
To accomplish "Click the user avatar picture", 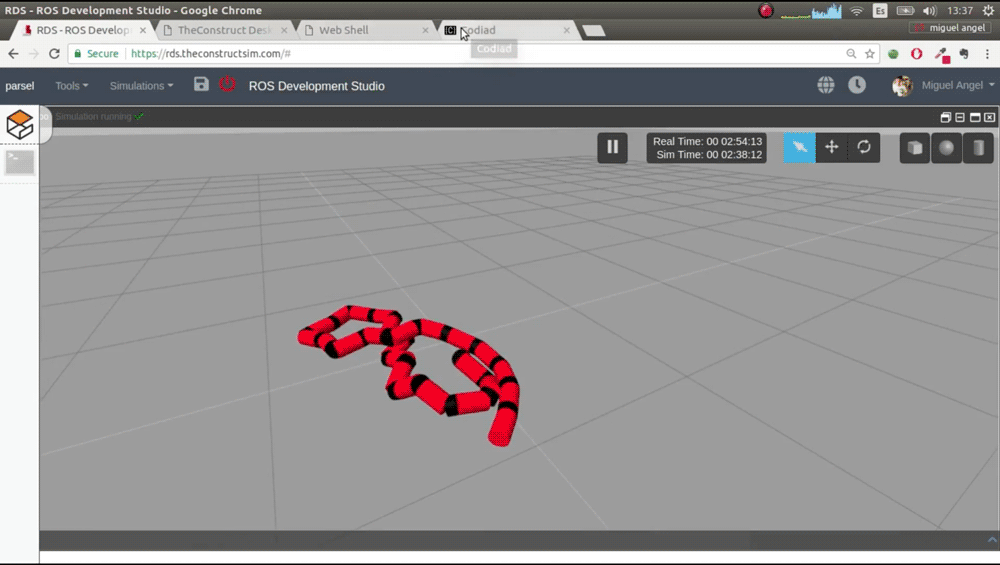I will [x=902, y=85].
